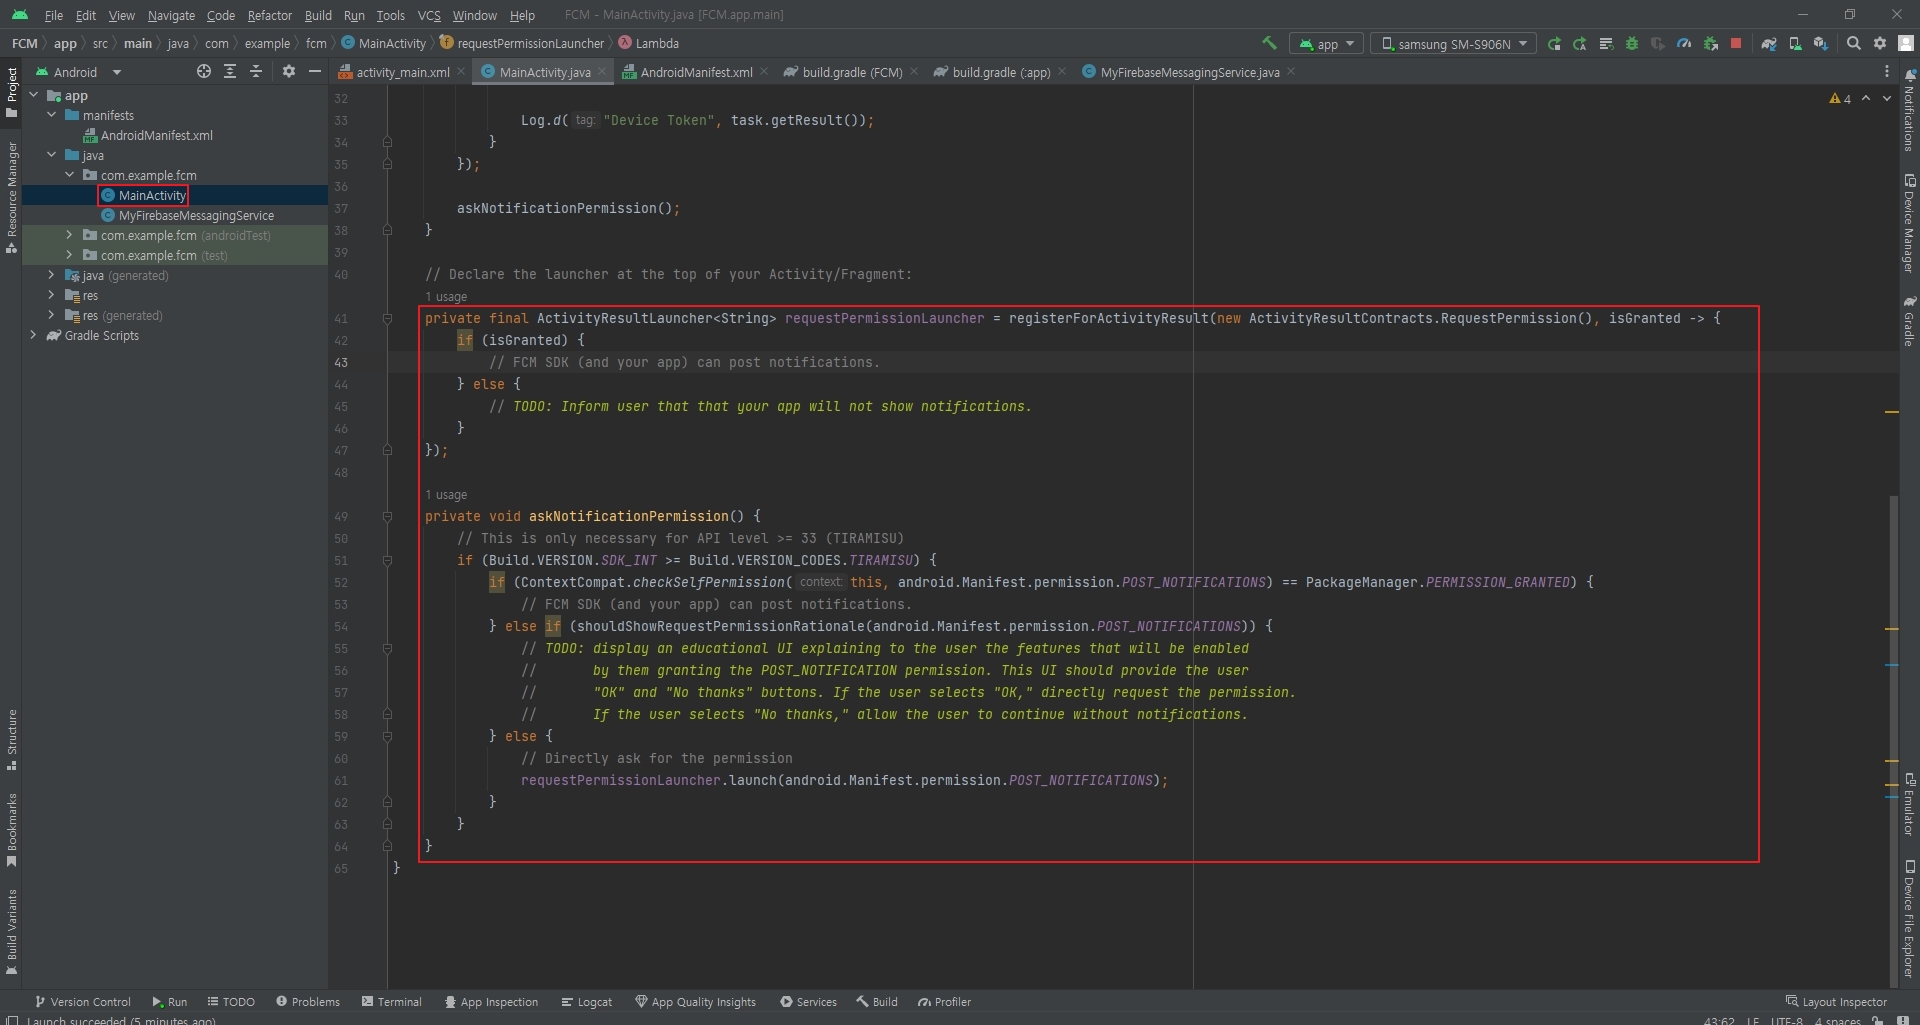The height and width of the screenshot is (1025, 1920).
Task: Fold requestPermissionLauncher lambda at line 41
Action: [387, 319]
